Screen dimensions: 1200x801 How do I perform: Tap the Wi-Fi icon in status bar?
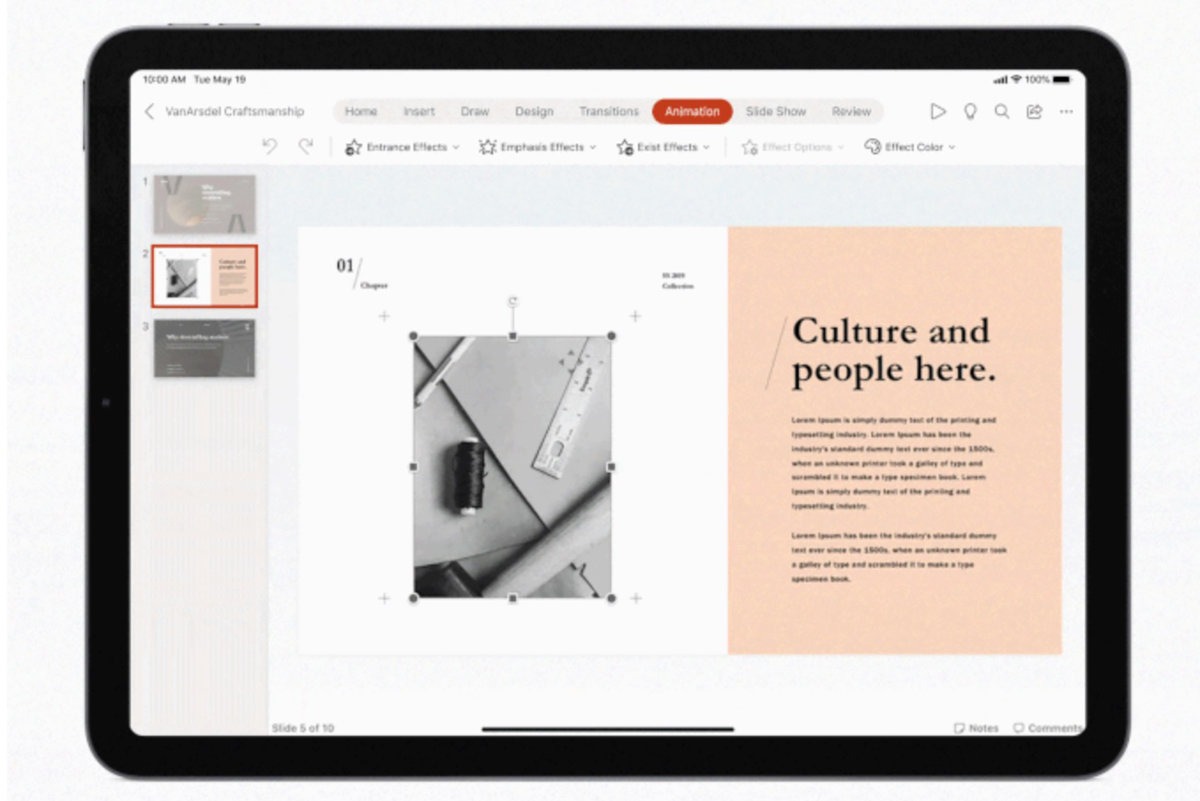pos(1016,79)
